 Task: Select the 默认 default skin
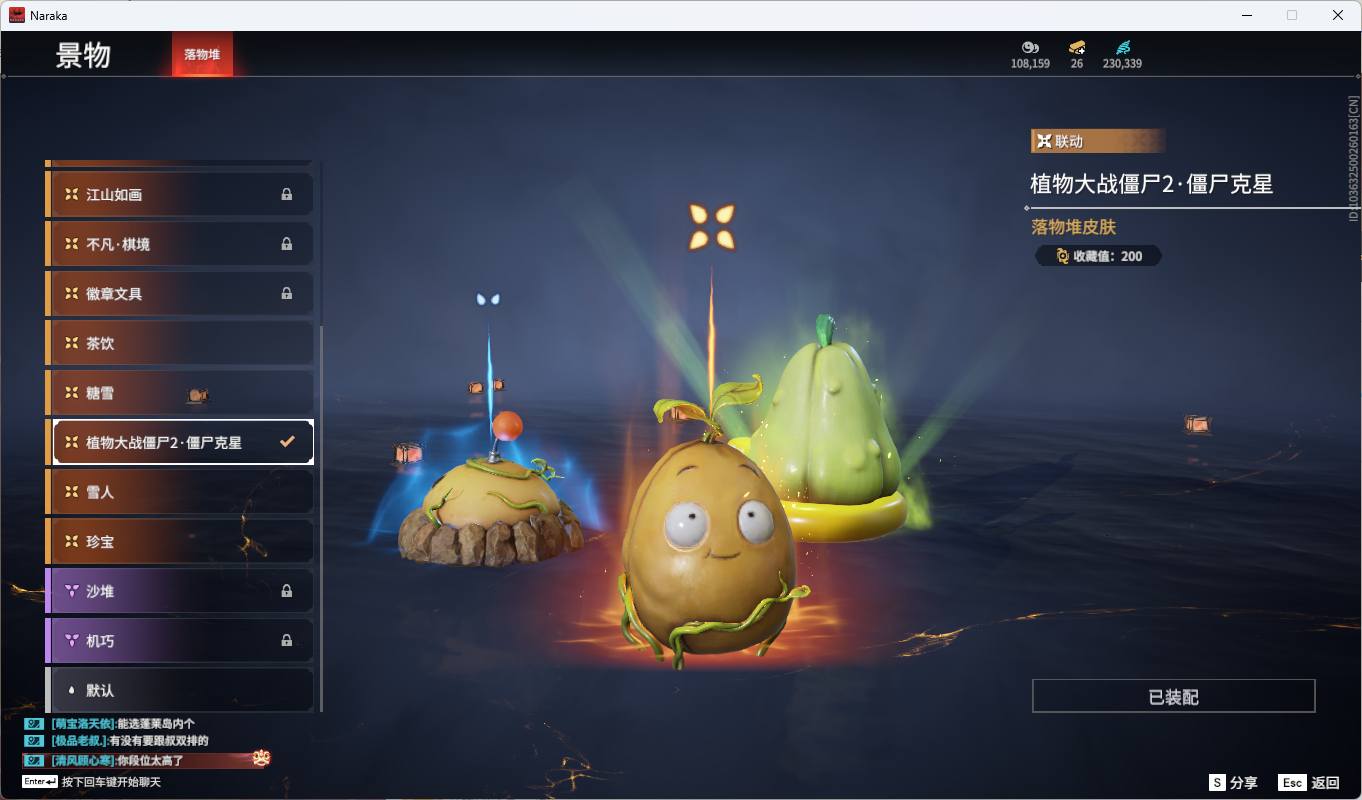(180, 690)
